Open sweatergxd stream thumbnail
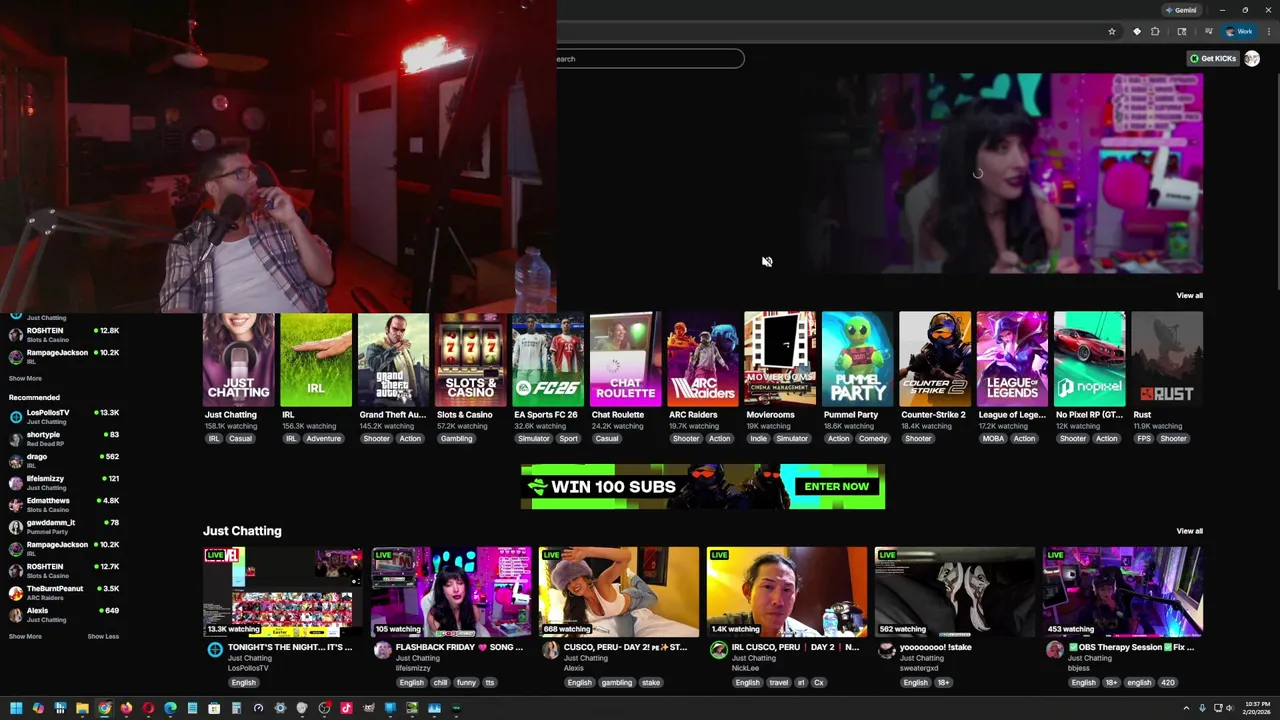1280x720 pixels. 955,592
